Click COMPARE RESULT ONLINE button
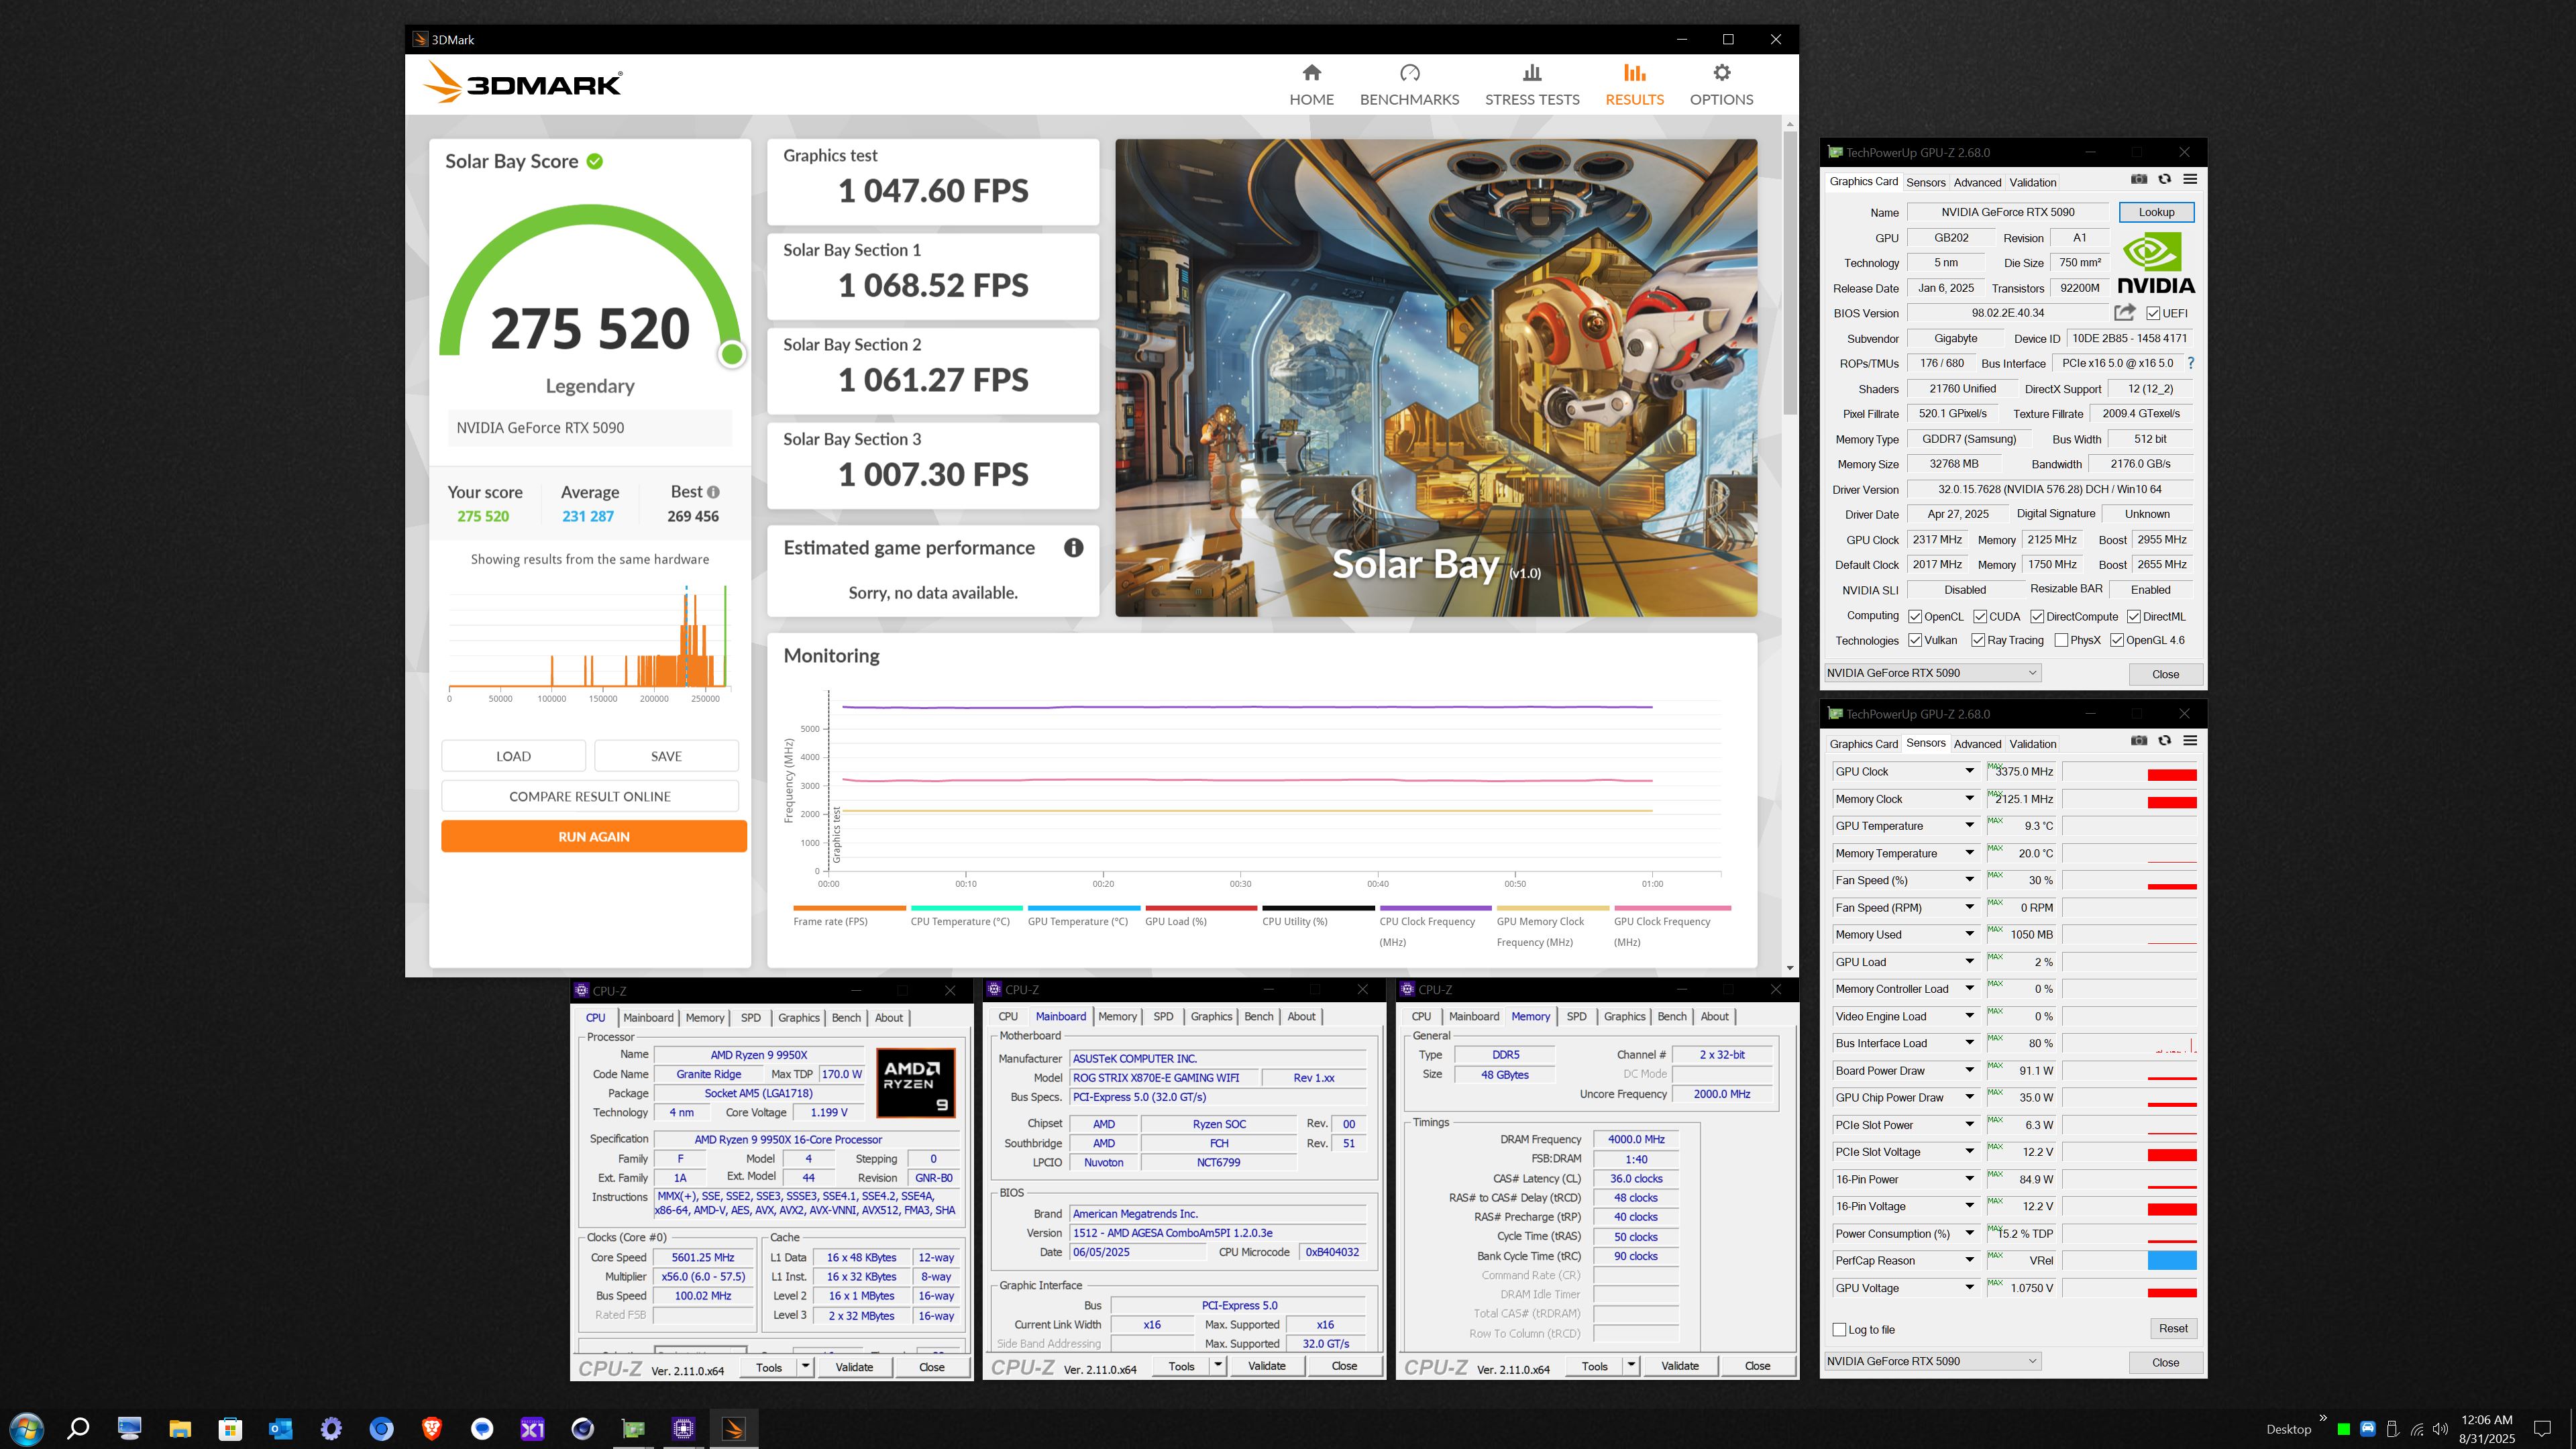Viewport: 2576px width, 1449px height. [x=590, y=796]
